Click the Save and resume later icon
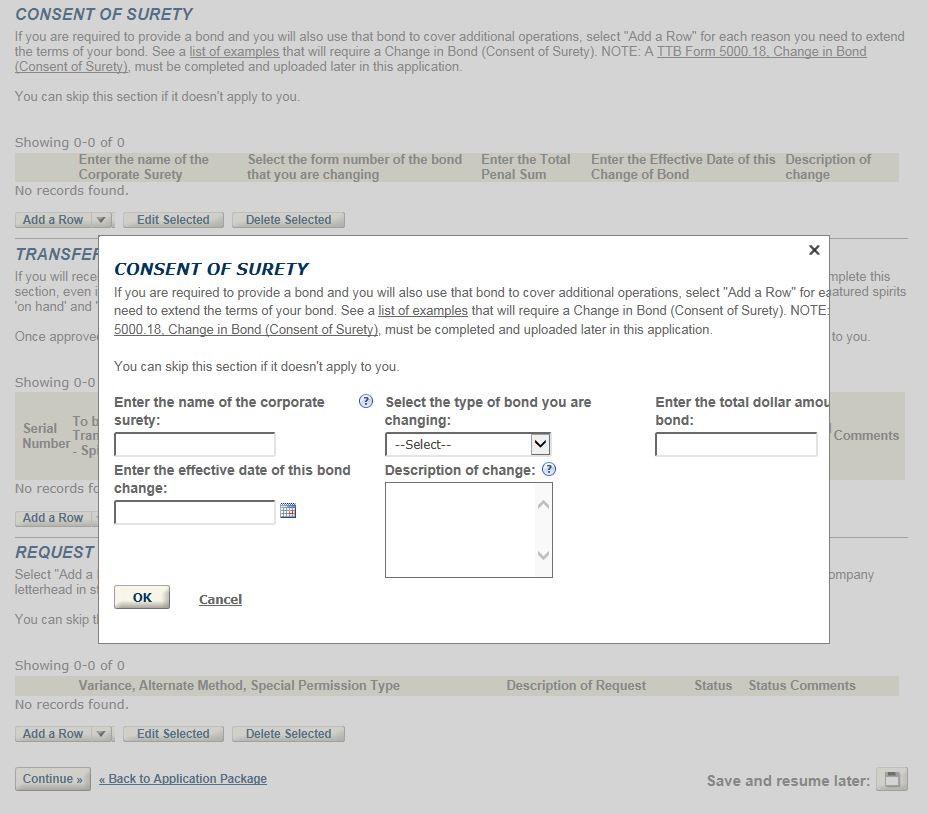The width and height of the screenshot is (928, 814). click(891, 780)
